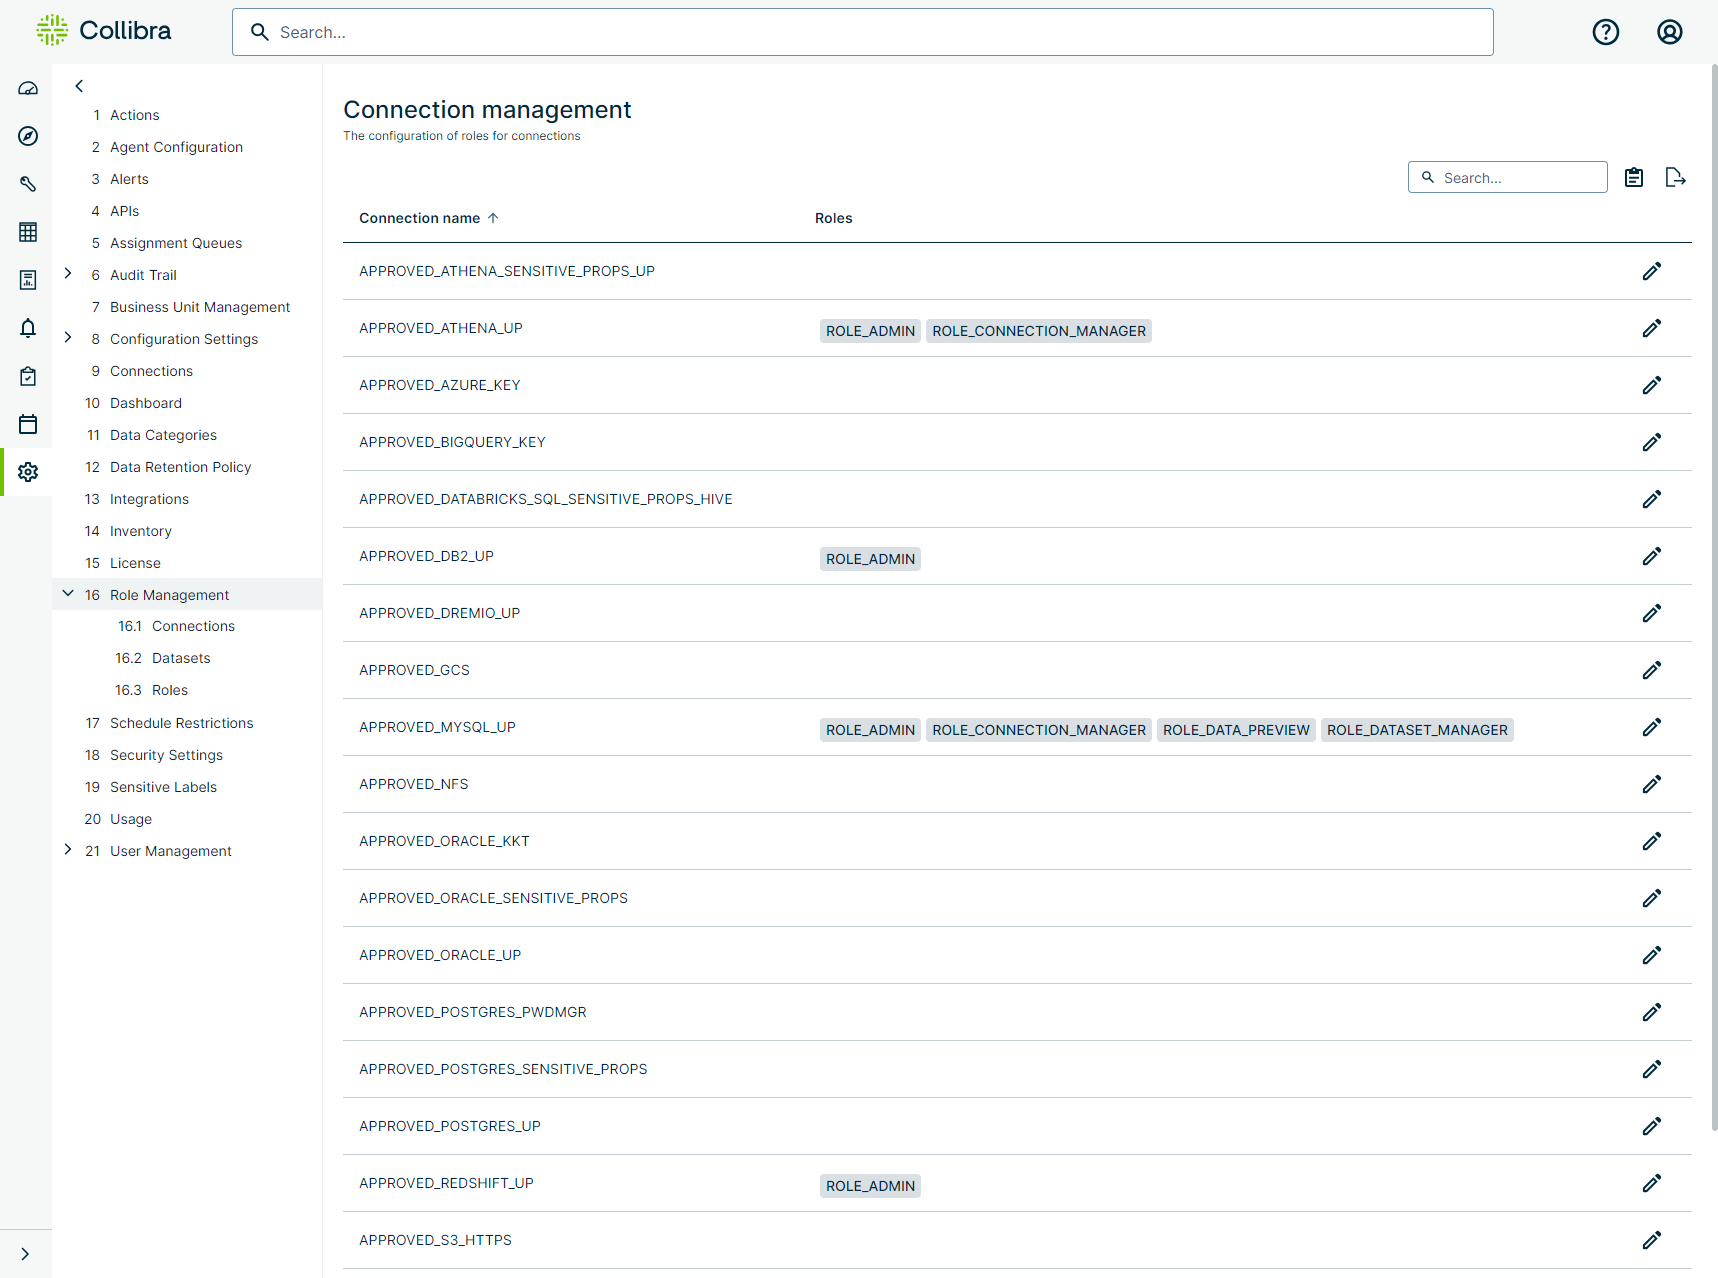Collapse the admin menu with back chevron
The width and height of the screenshot is (1718, 1278).
(79, 86)
